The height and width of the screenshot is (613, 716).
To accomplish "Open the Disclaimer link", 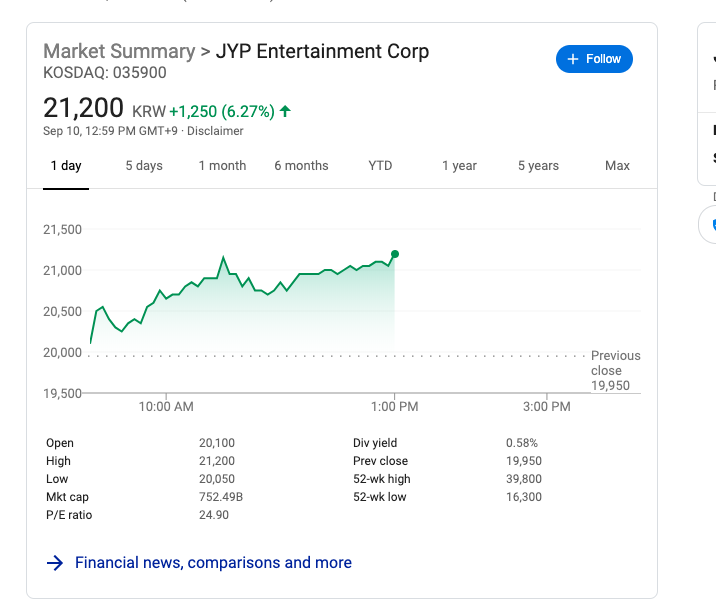I will 215,131.
